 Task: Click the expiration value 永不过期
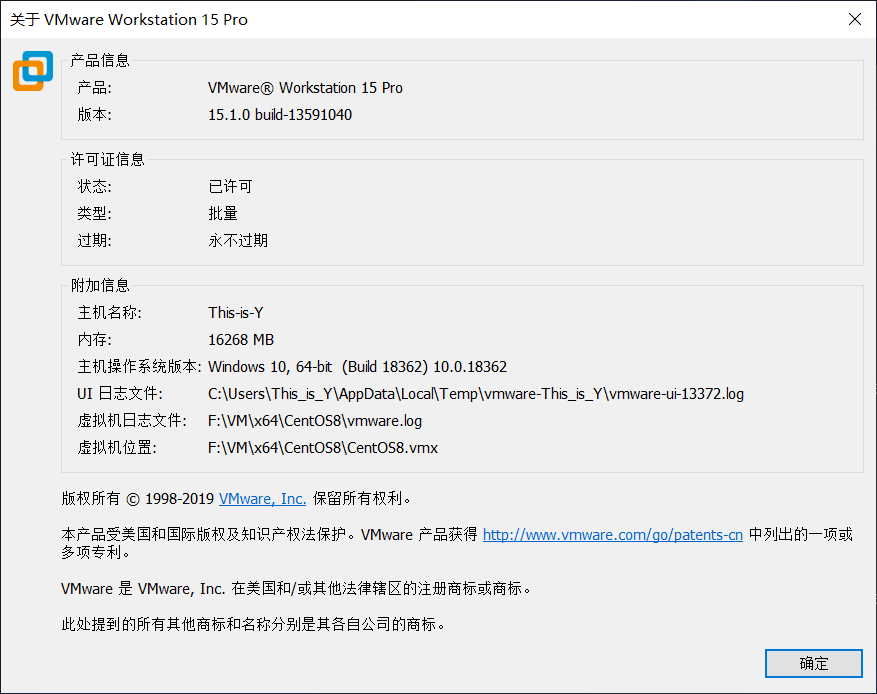click(238, 240)
